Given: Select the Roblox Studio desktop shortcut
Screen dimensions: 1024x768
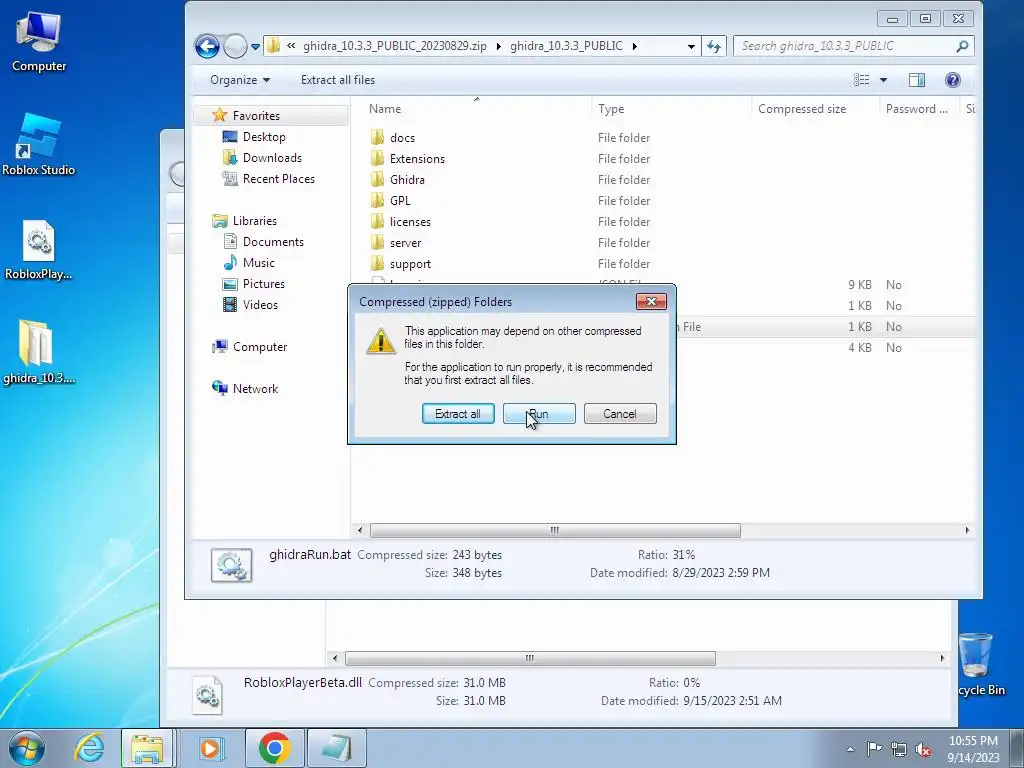Looking at the screenshot, I should pyautogui.click(x=39, y=144).
